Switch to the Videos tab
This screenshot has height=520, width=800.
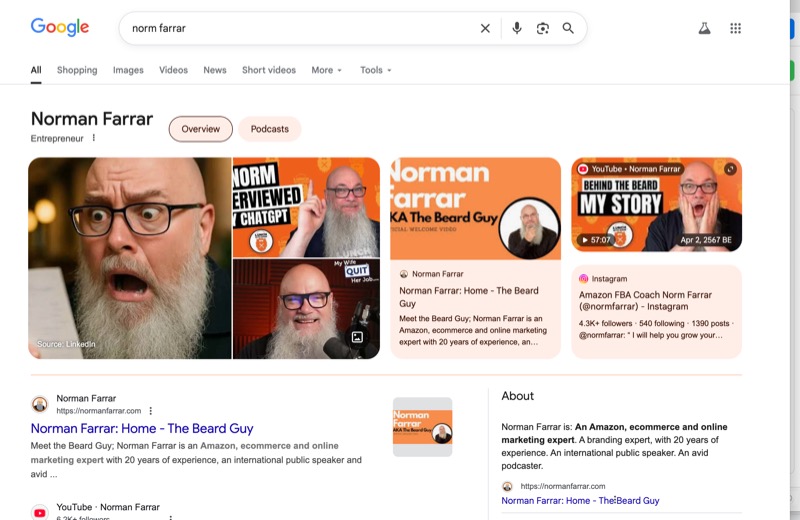click(x=173, y=70)
